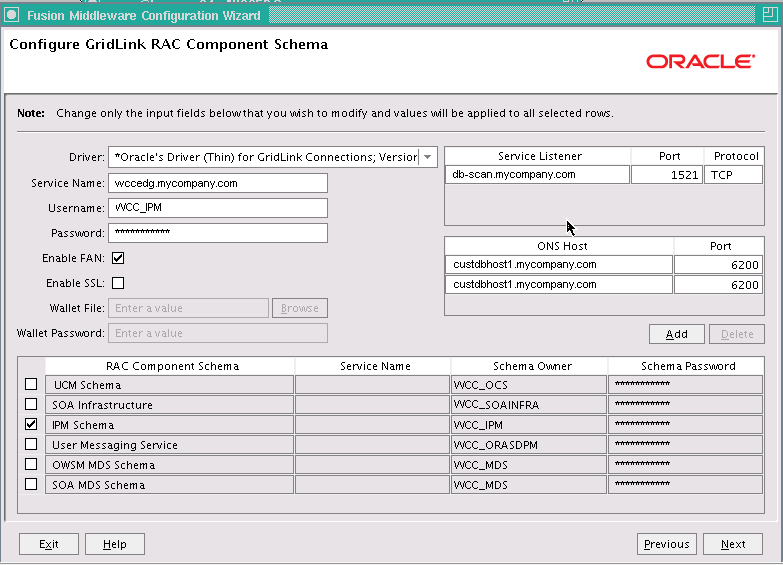This screenshot has width=783, height=565.
Task: Click the Browse button
Action: 300,308
